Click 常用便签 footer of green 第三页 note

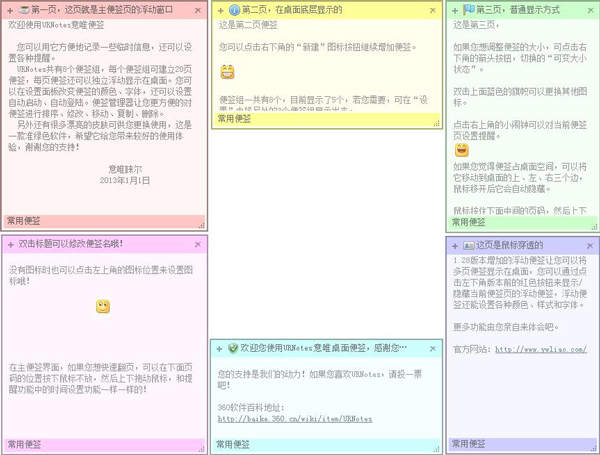pyautogui.click(x=468, y=222)
